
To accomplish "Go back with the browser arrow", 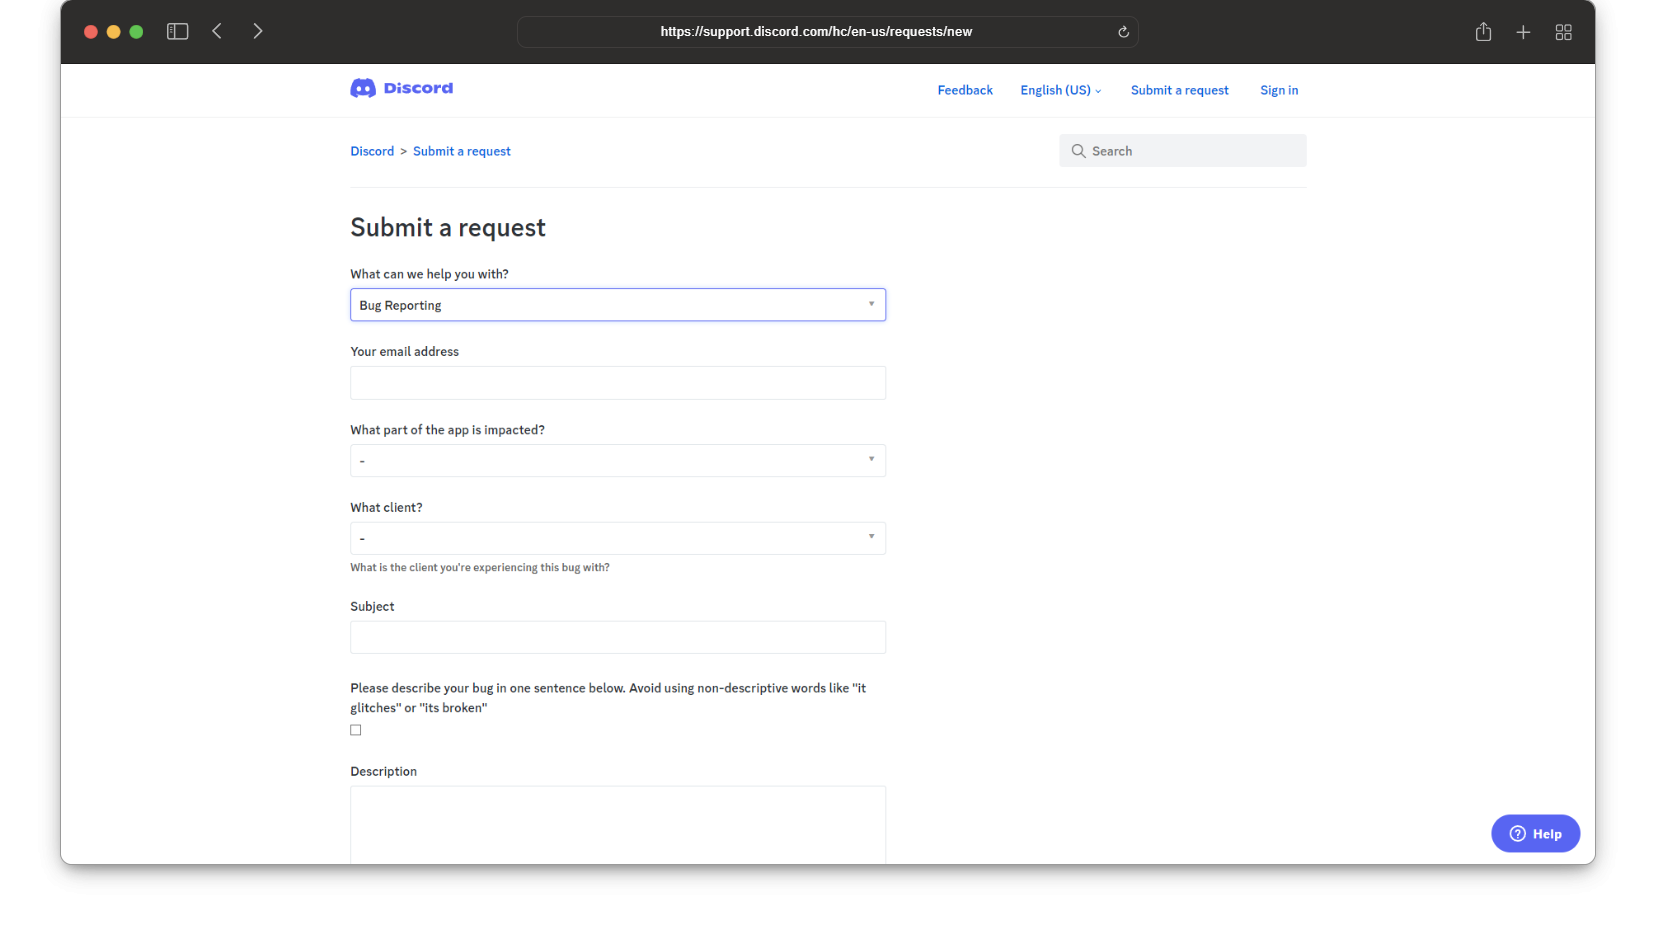I will point(217,32).
